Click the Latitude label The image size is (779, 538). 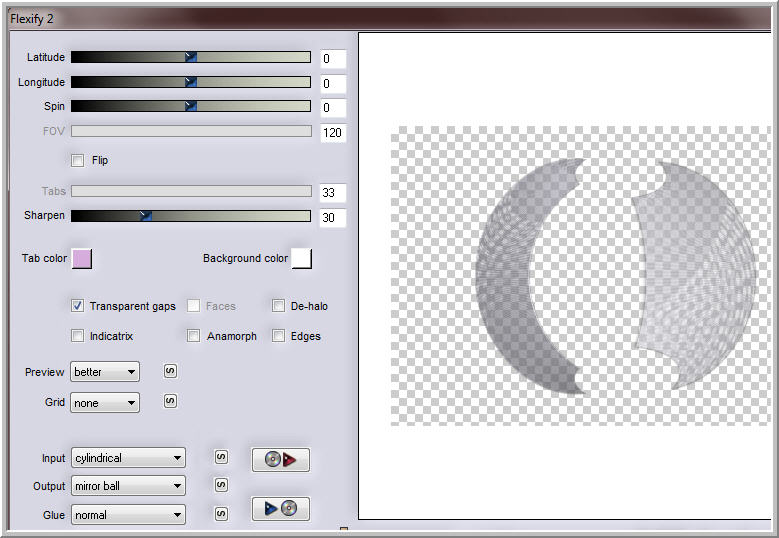pos(46,57)
